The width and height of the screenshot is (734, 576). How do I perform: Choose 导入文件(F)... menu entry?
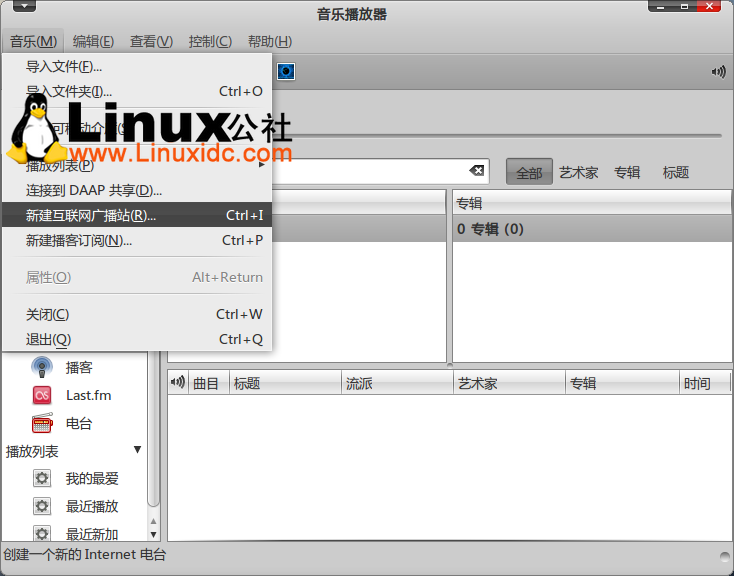pos(137,66)
